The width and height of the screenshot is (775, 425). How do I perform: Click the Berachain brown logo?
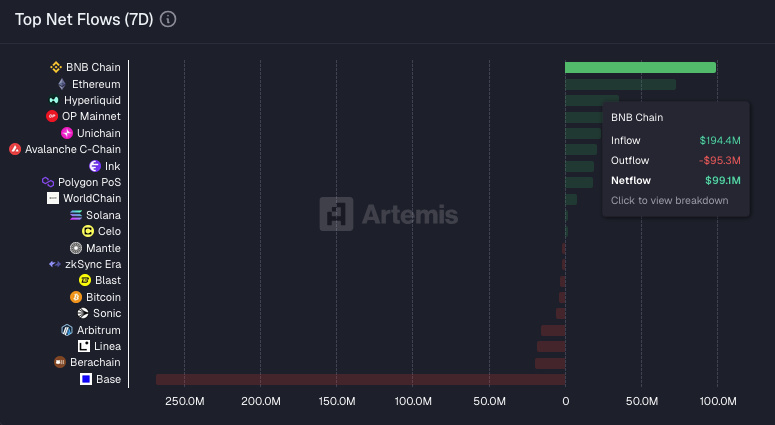coord(60,362)
